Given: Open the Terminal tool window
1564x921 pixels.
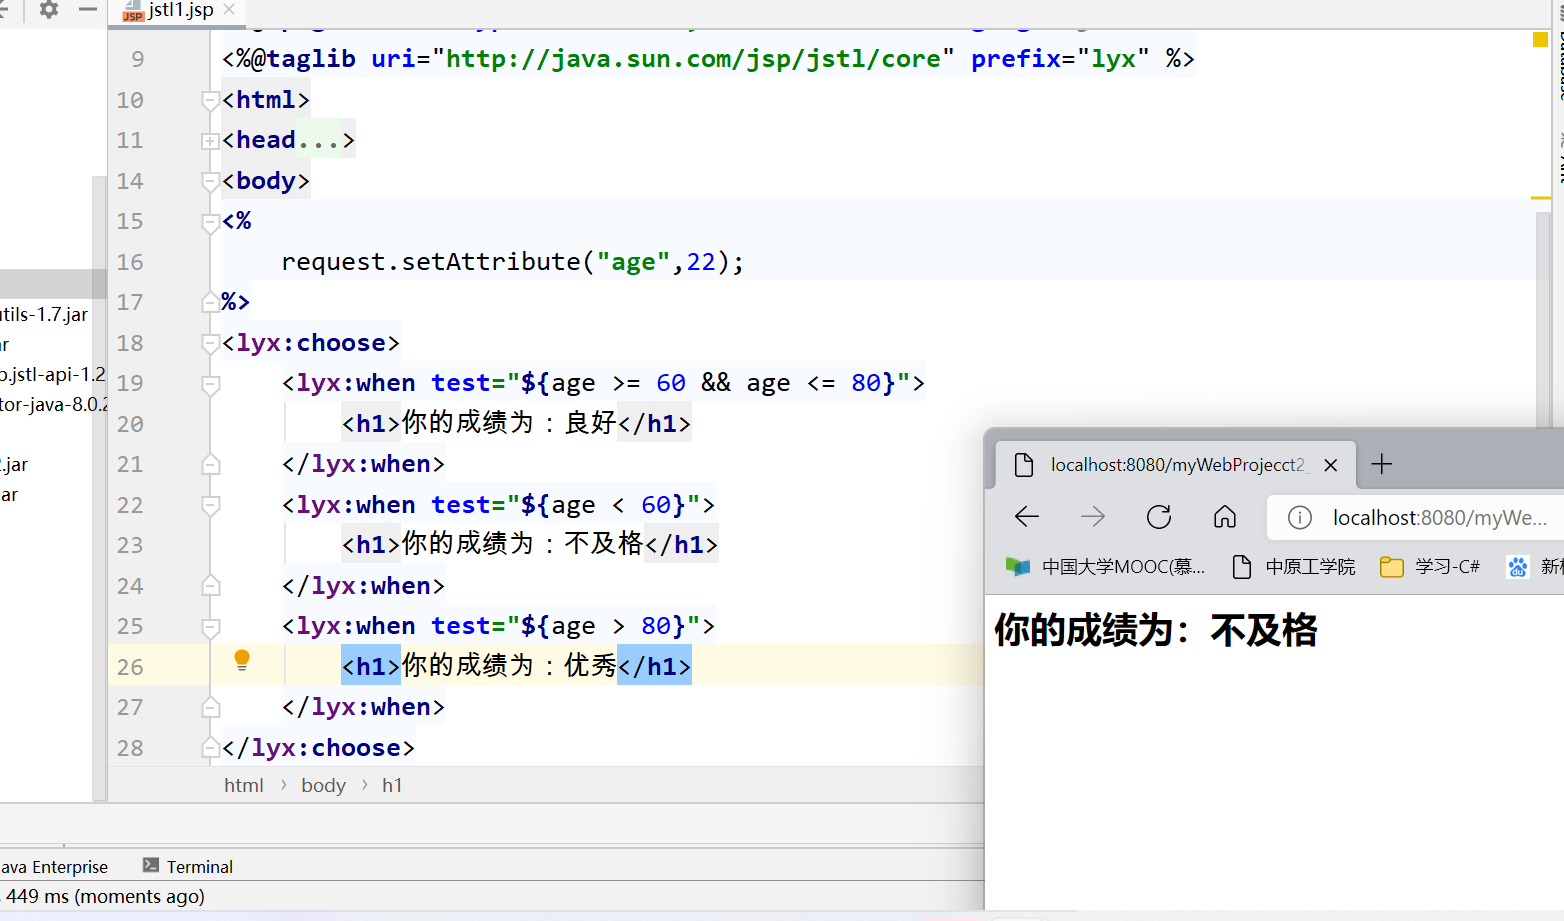Looking at the screenshot, I should [x=188, y=866].
